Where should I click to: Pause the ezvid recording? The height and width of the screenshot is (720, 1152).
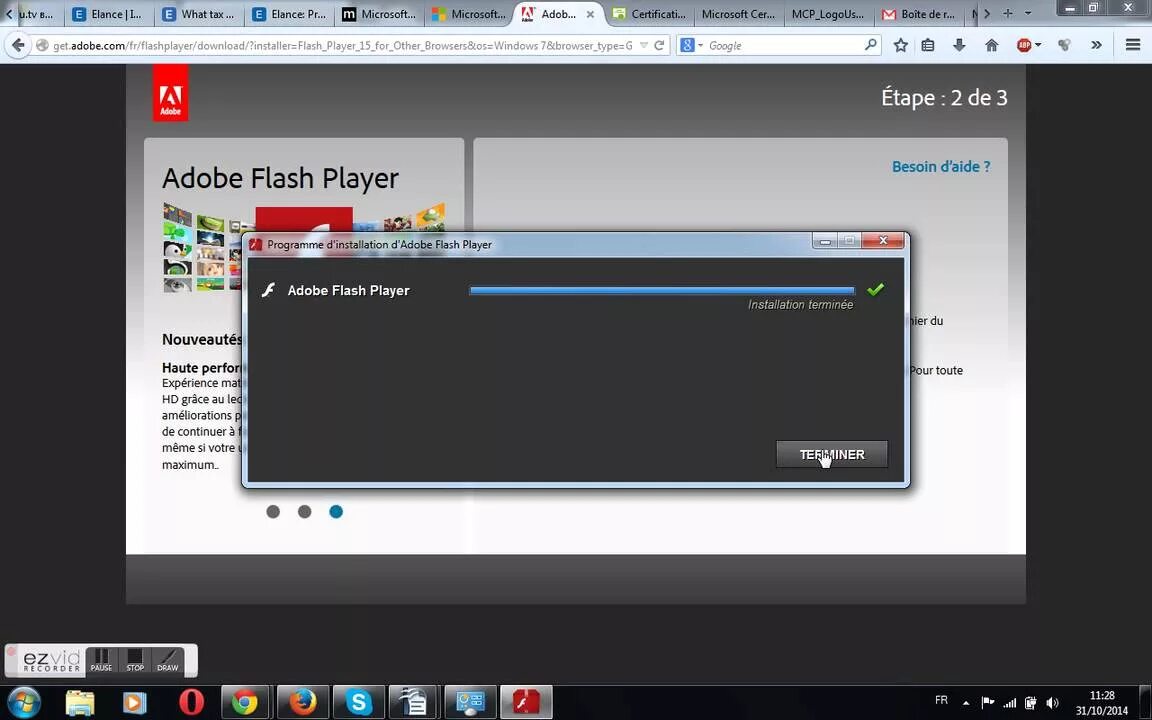(x=101, y=660)
